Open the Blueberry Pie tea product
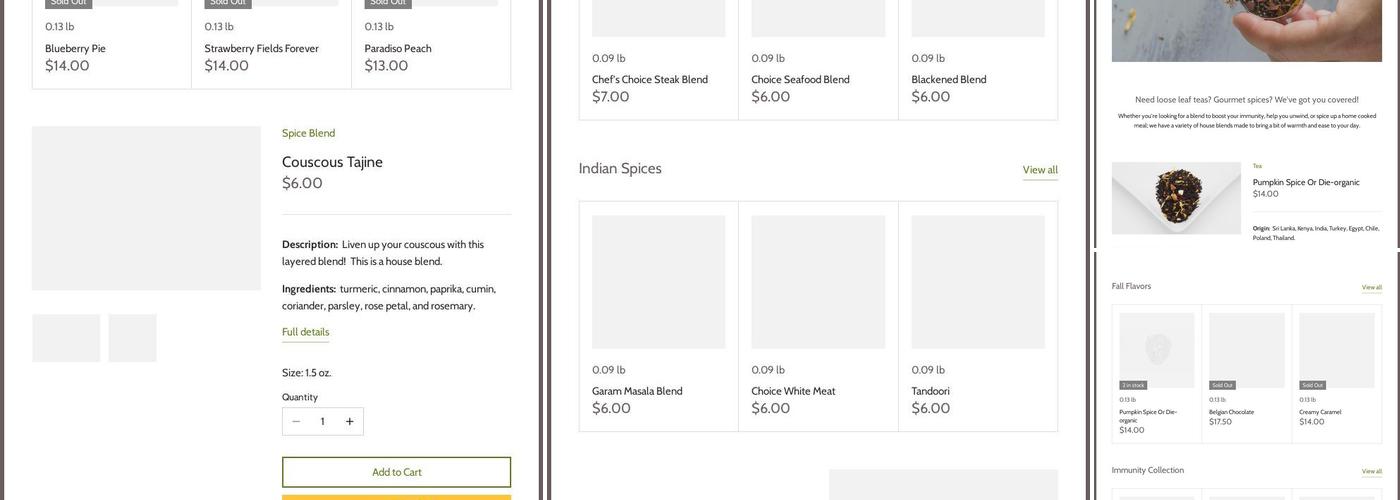 tap(75, 49)
